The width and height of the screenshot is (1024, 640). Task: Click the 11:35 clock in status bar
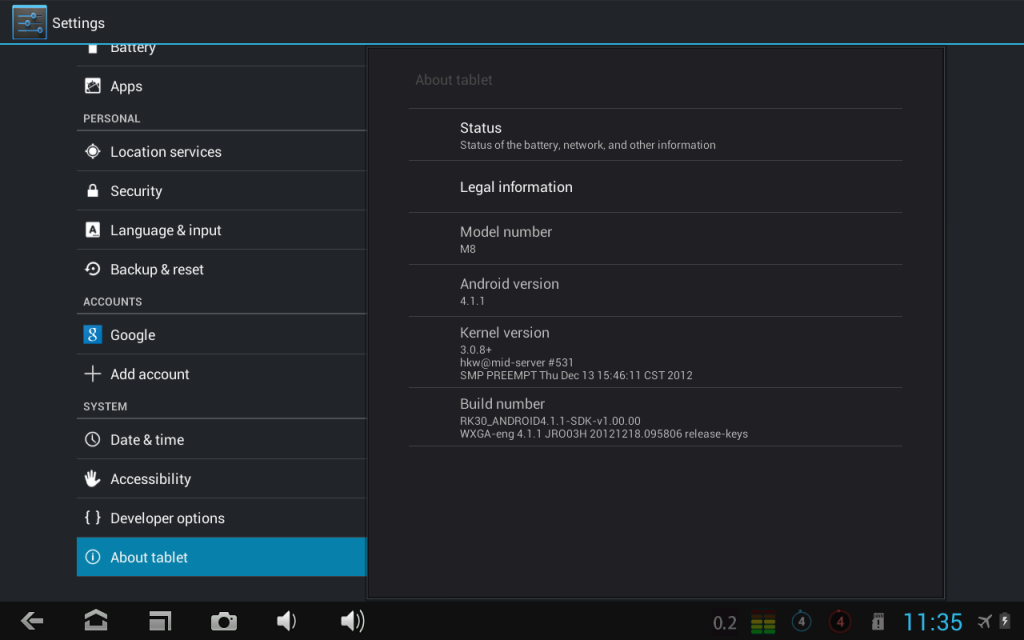pyautogui.click(x=933, y=622)
